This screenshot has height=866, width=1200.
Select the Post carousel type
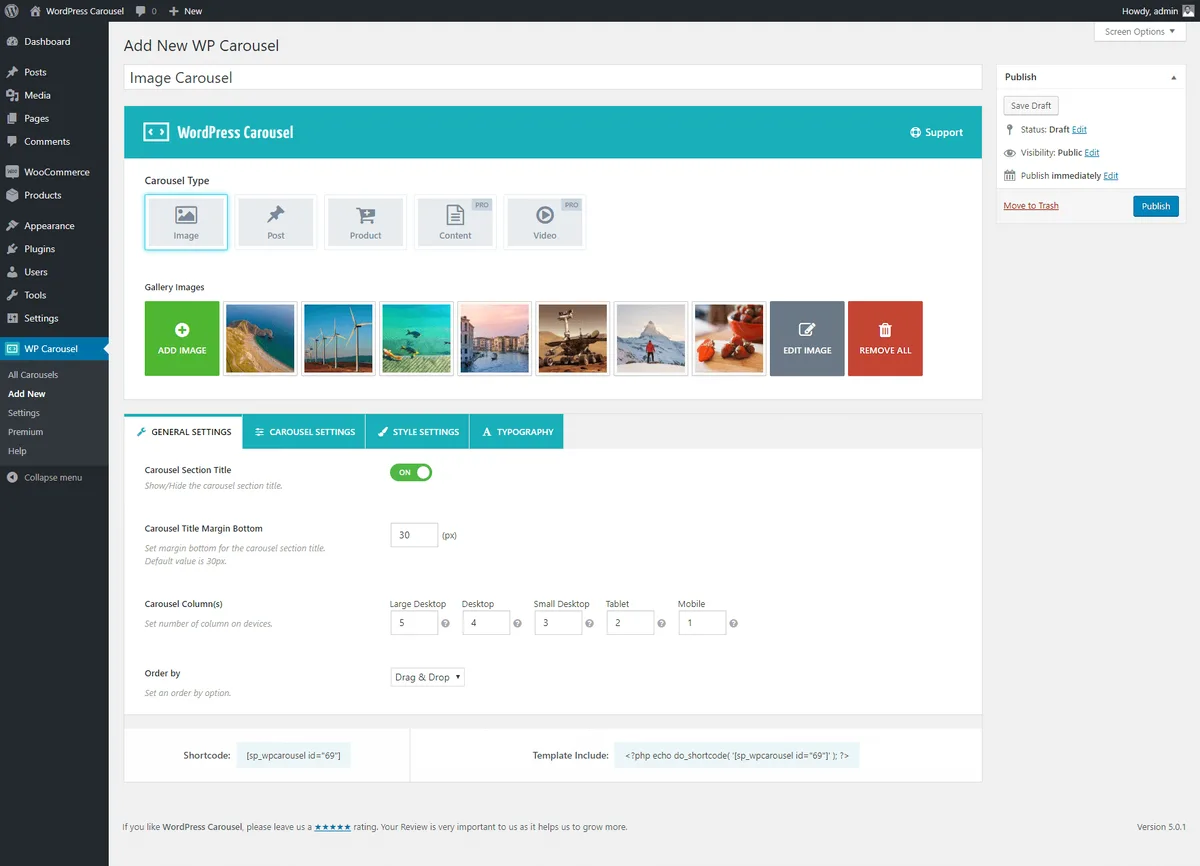click(276, 221)
